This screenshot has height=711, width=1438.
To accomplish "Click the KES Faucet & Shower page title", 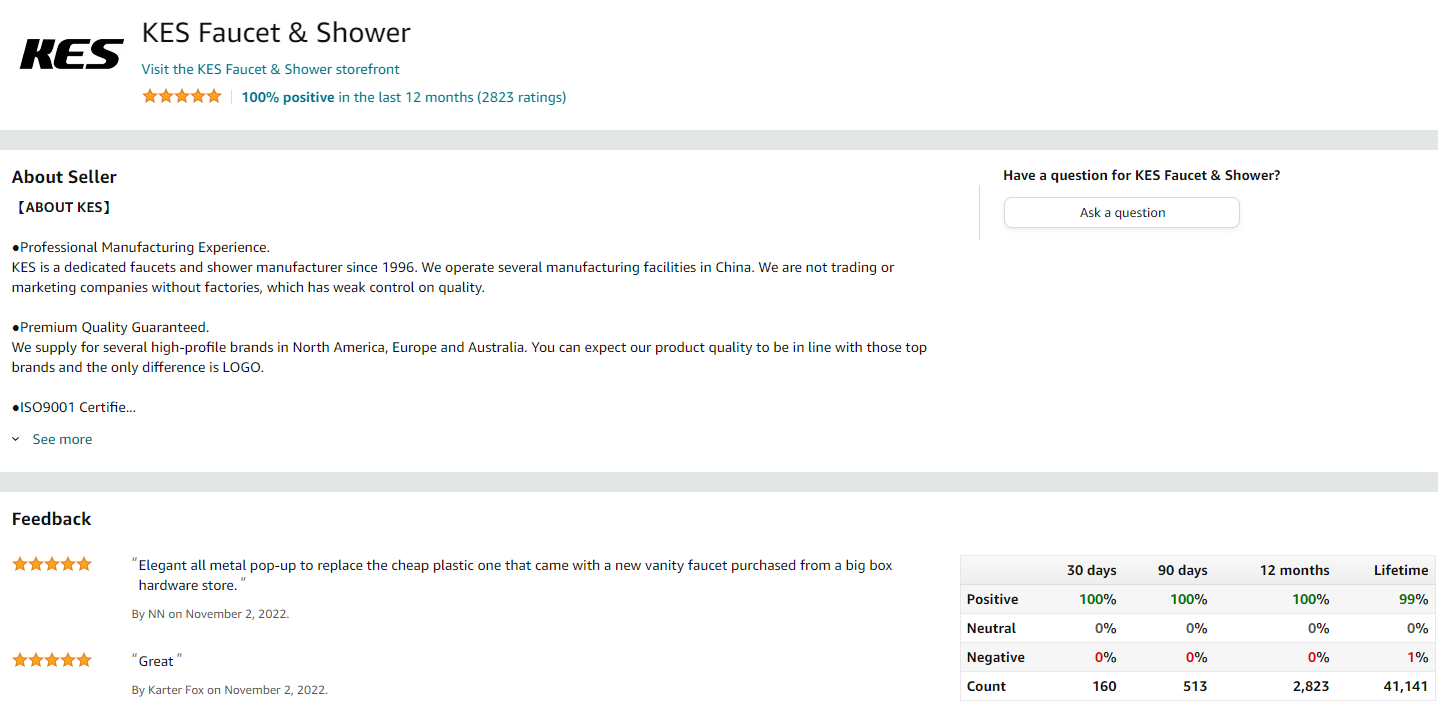I will [x=276, y=33].
